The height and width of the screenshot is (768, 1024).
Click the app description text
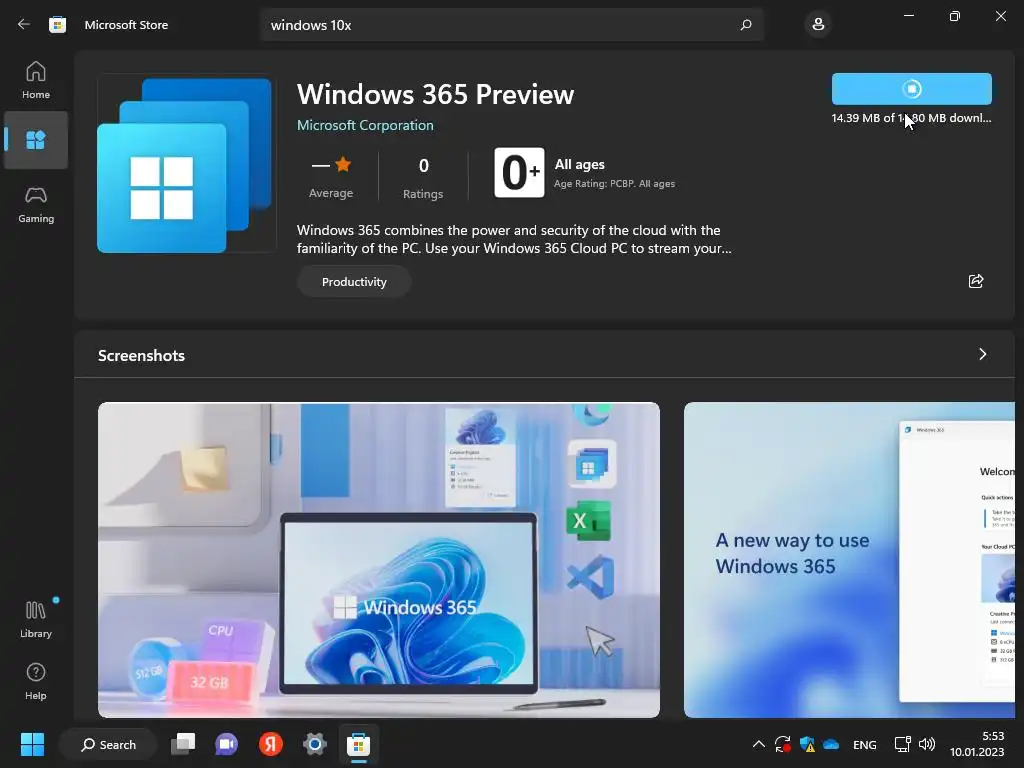tap(514, 239)
